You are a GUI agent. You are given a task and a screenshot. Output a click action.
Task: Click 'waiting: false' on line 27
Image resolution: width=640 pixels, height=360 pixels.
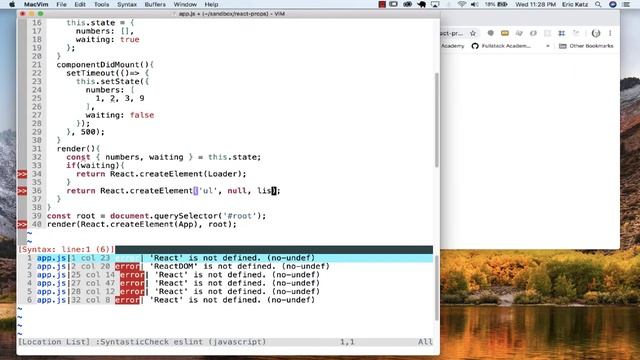tap(120, 115)
